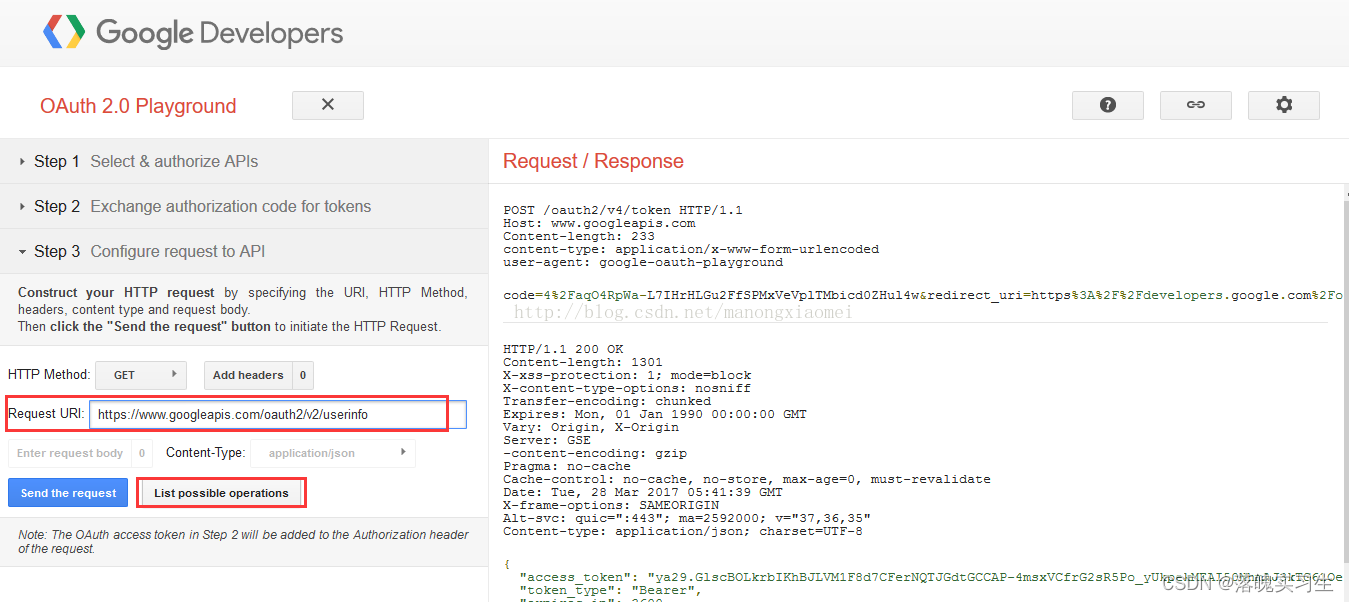Click List possible operations button
Image resolution: width=1349 pixels, height=602 pixels.
coord(221,493)
